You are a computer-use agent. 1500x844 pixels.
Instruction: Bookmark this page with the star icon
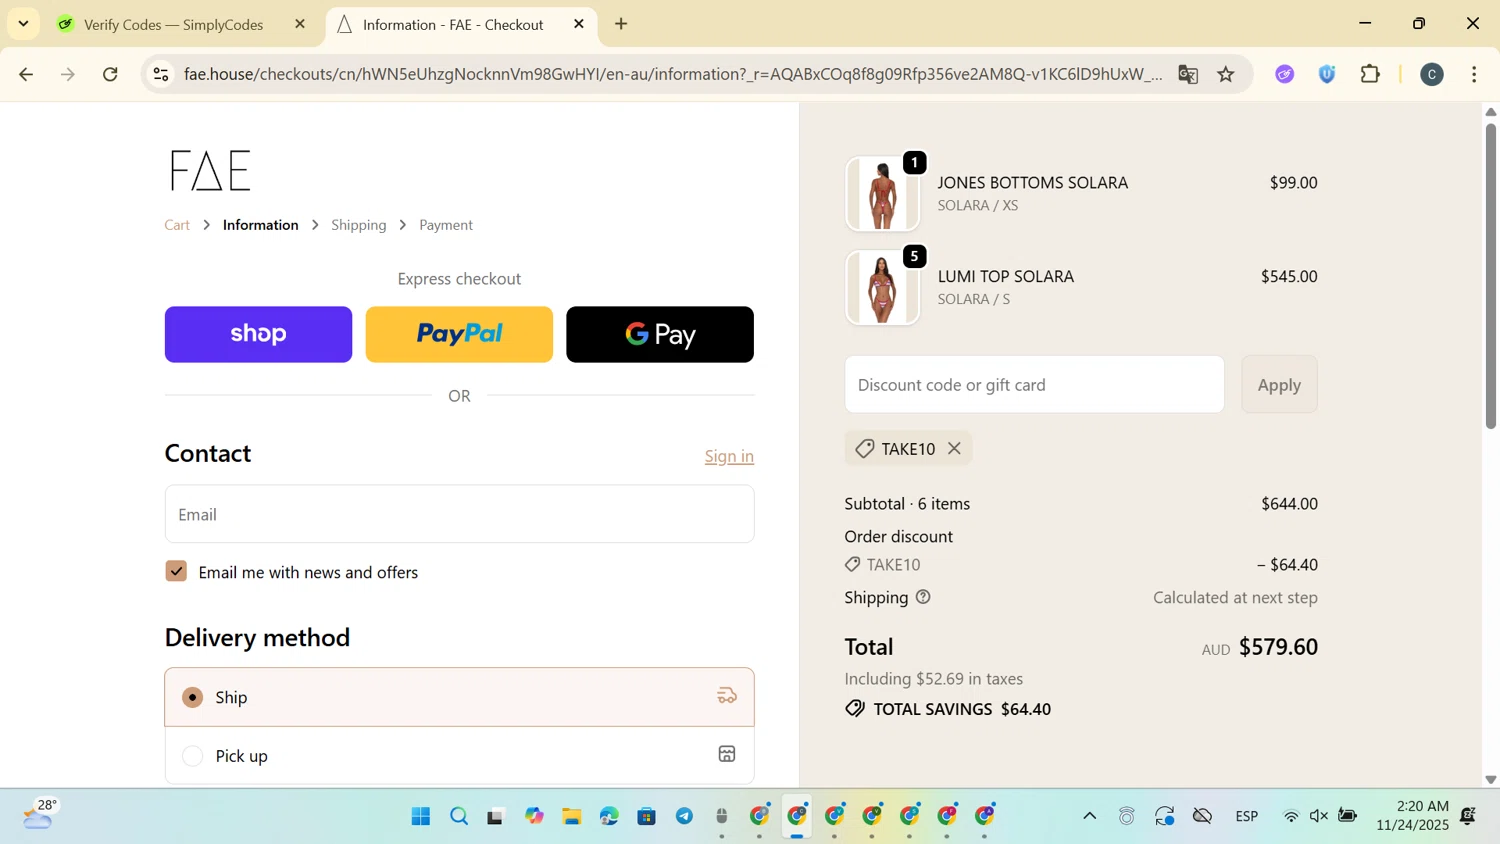click(1226, 74)
